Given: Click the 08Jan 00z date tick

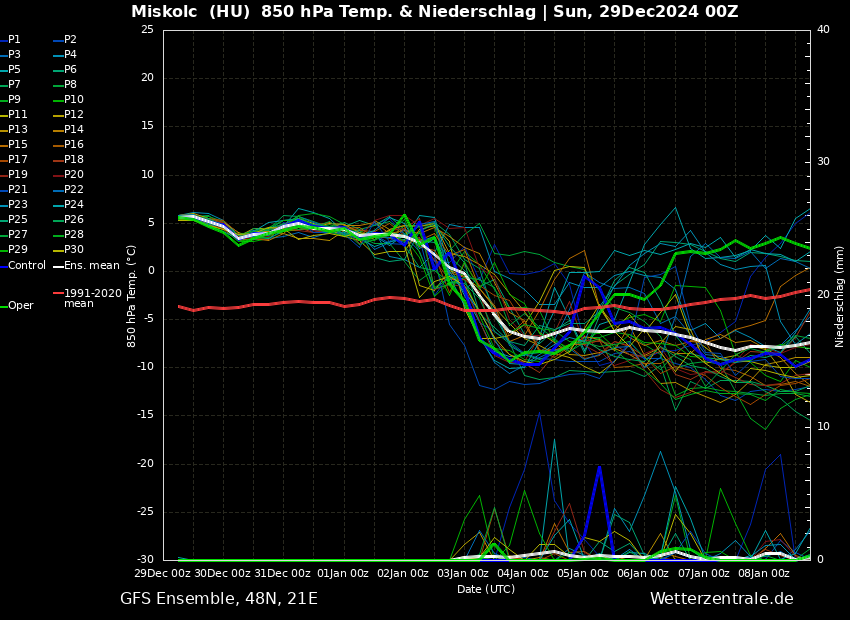Looking at the screenshot, I should [763, 574].
